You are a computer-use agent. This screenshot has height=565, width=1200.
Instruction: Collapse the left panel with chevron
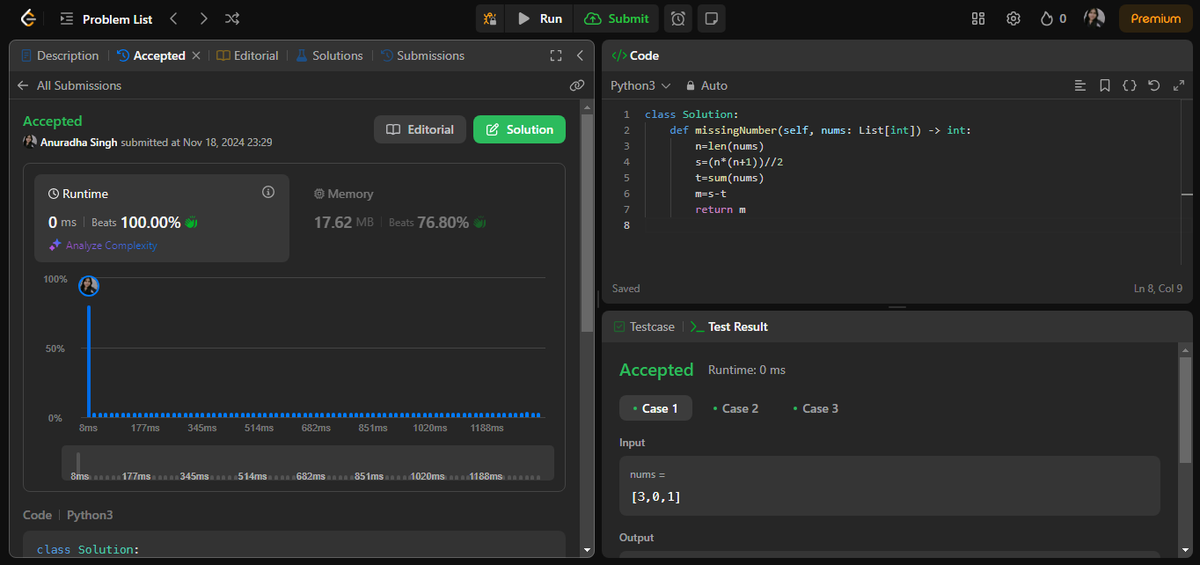coord(580,56)
